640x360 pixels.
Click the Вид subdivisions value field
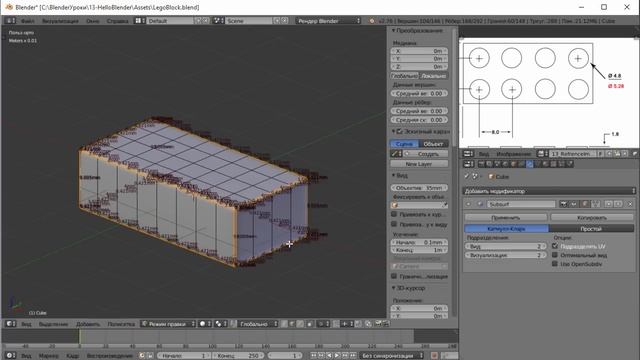point(506,246)
